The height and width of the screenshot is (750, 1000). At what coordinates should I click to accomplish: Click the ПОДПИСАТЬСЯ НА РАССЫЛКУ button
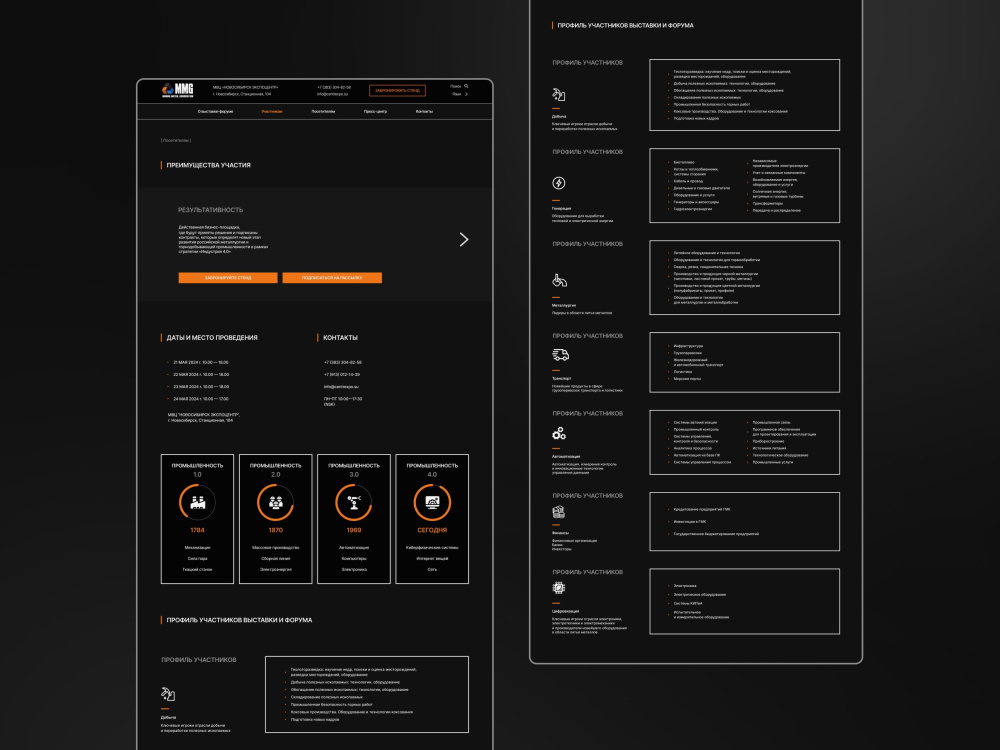332,278
